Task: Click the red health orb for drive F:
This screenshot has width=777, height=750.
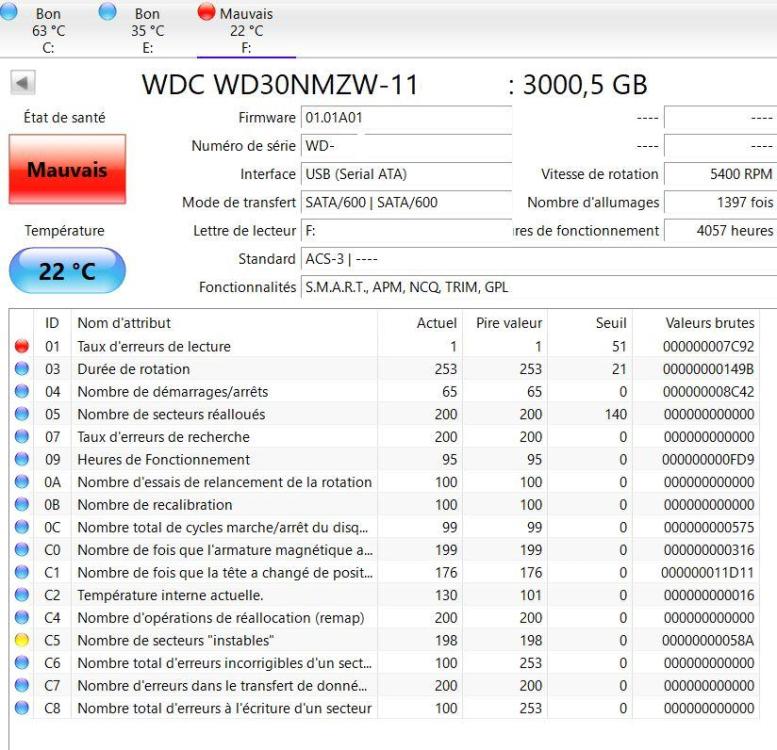Action: click(207, 13)
